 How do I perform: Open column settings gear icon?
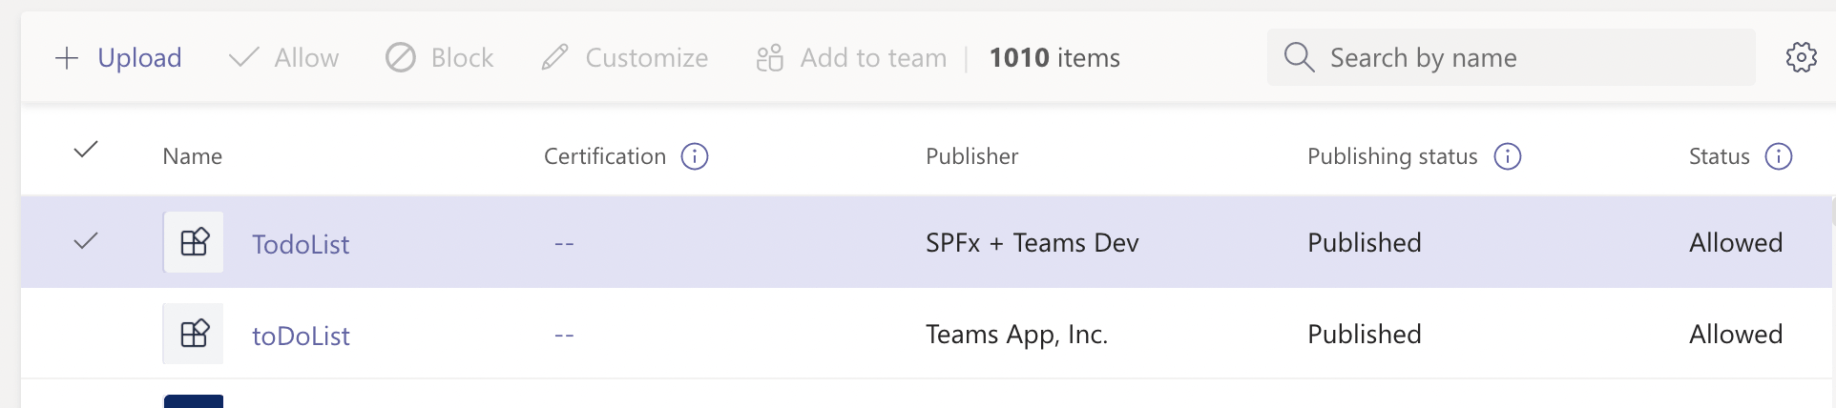1801,58
